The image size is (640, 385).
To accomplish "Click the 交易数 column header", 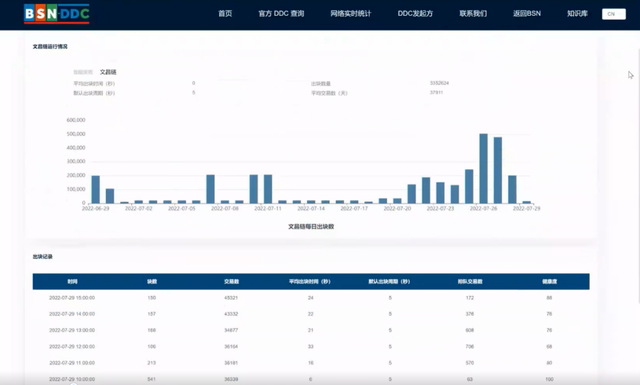I will 231,281.
